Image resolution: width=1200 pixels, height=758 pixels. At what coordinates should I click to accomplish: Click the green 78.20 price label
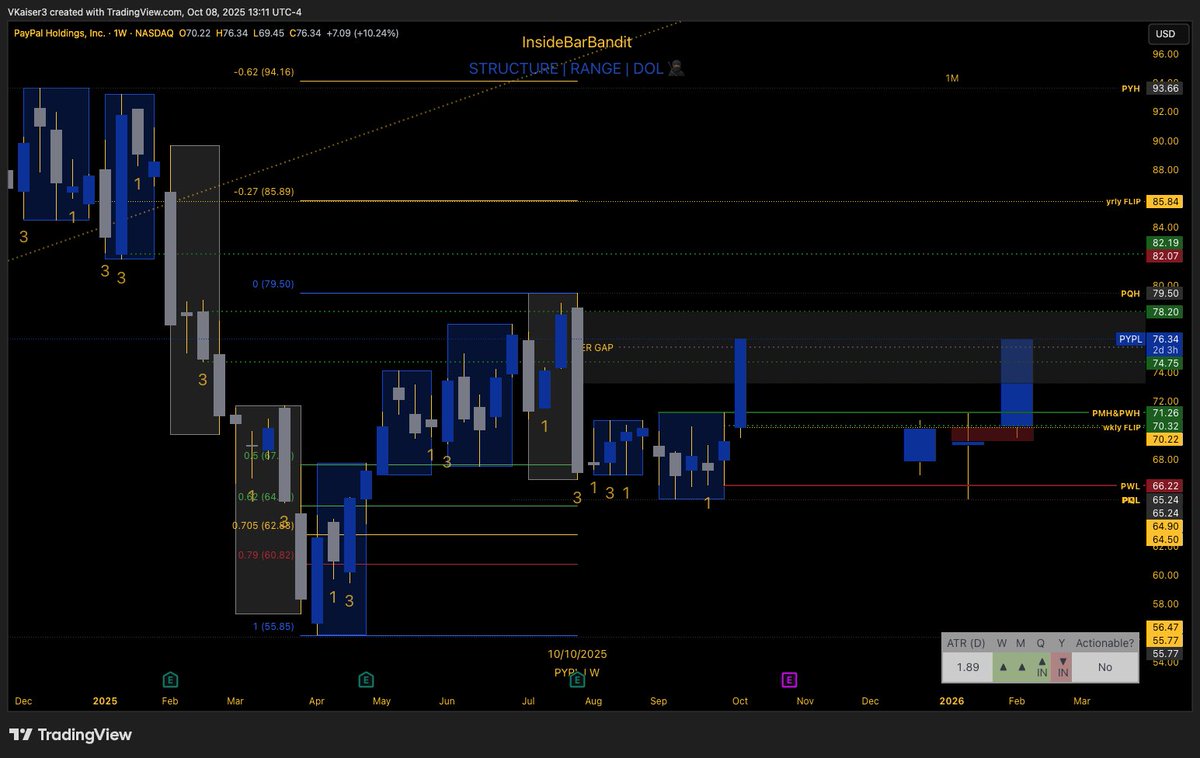point(1165,312)
